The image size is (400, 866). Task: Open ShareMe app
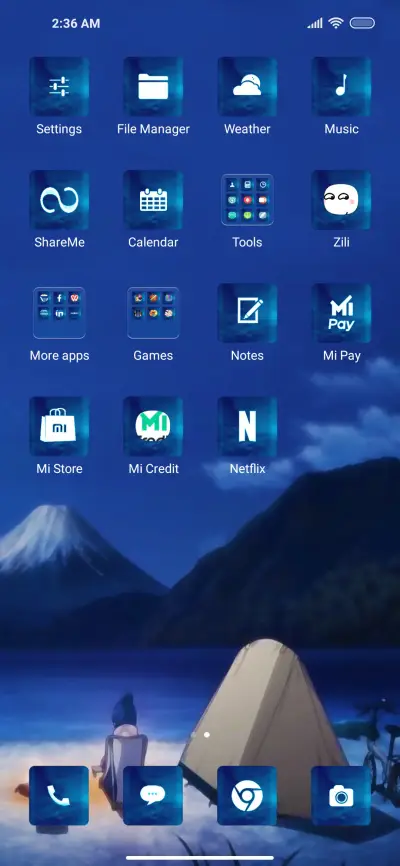coord(59,200)
